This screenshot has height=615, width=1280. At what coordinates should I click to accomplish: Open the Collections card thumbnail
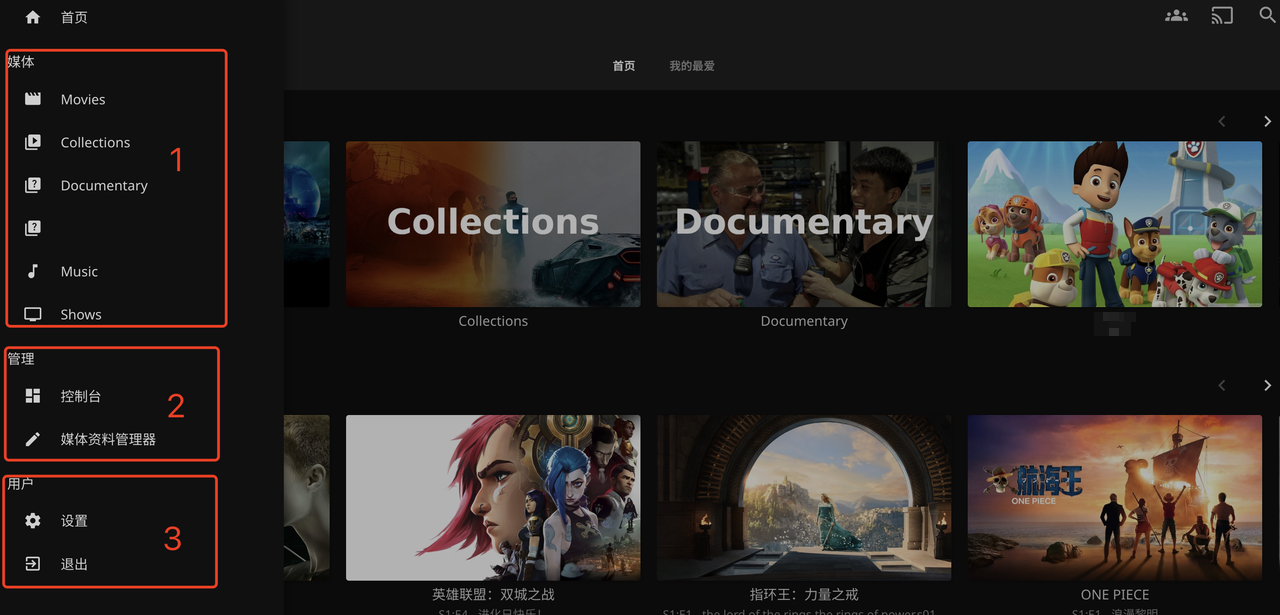pyautogui.click(x=493, y=224)
